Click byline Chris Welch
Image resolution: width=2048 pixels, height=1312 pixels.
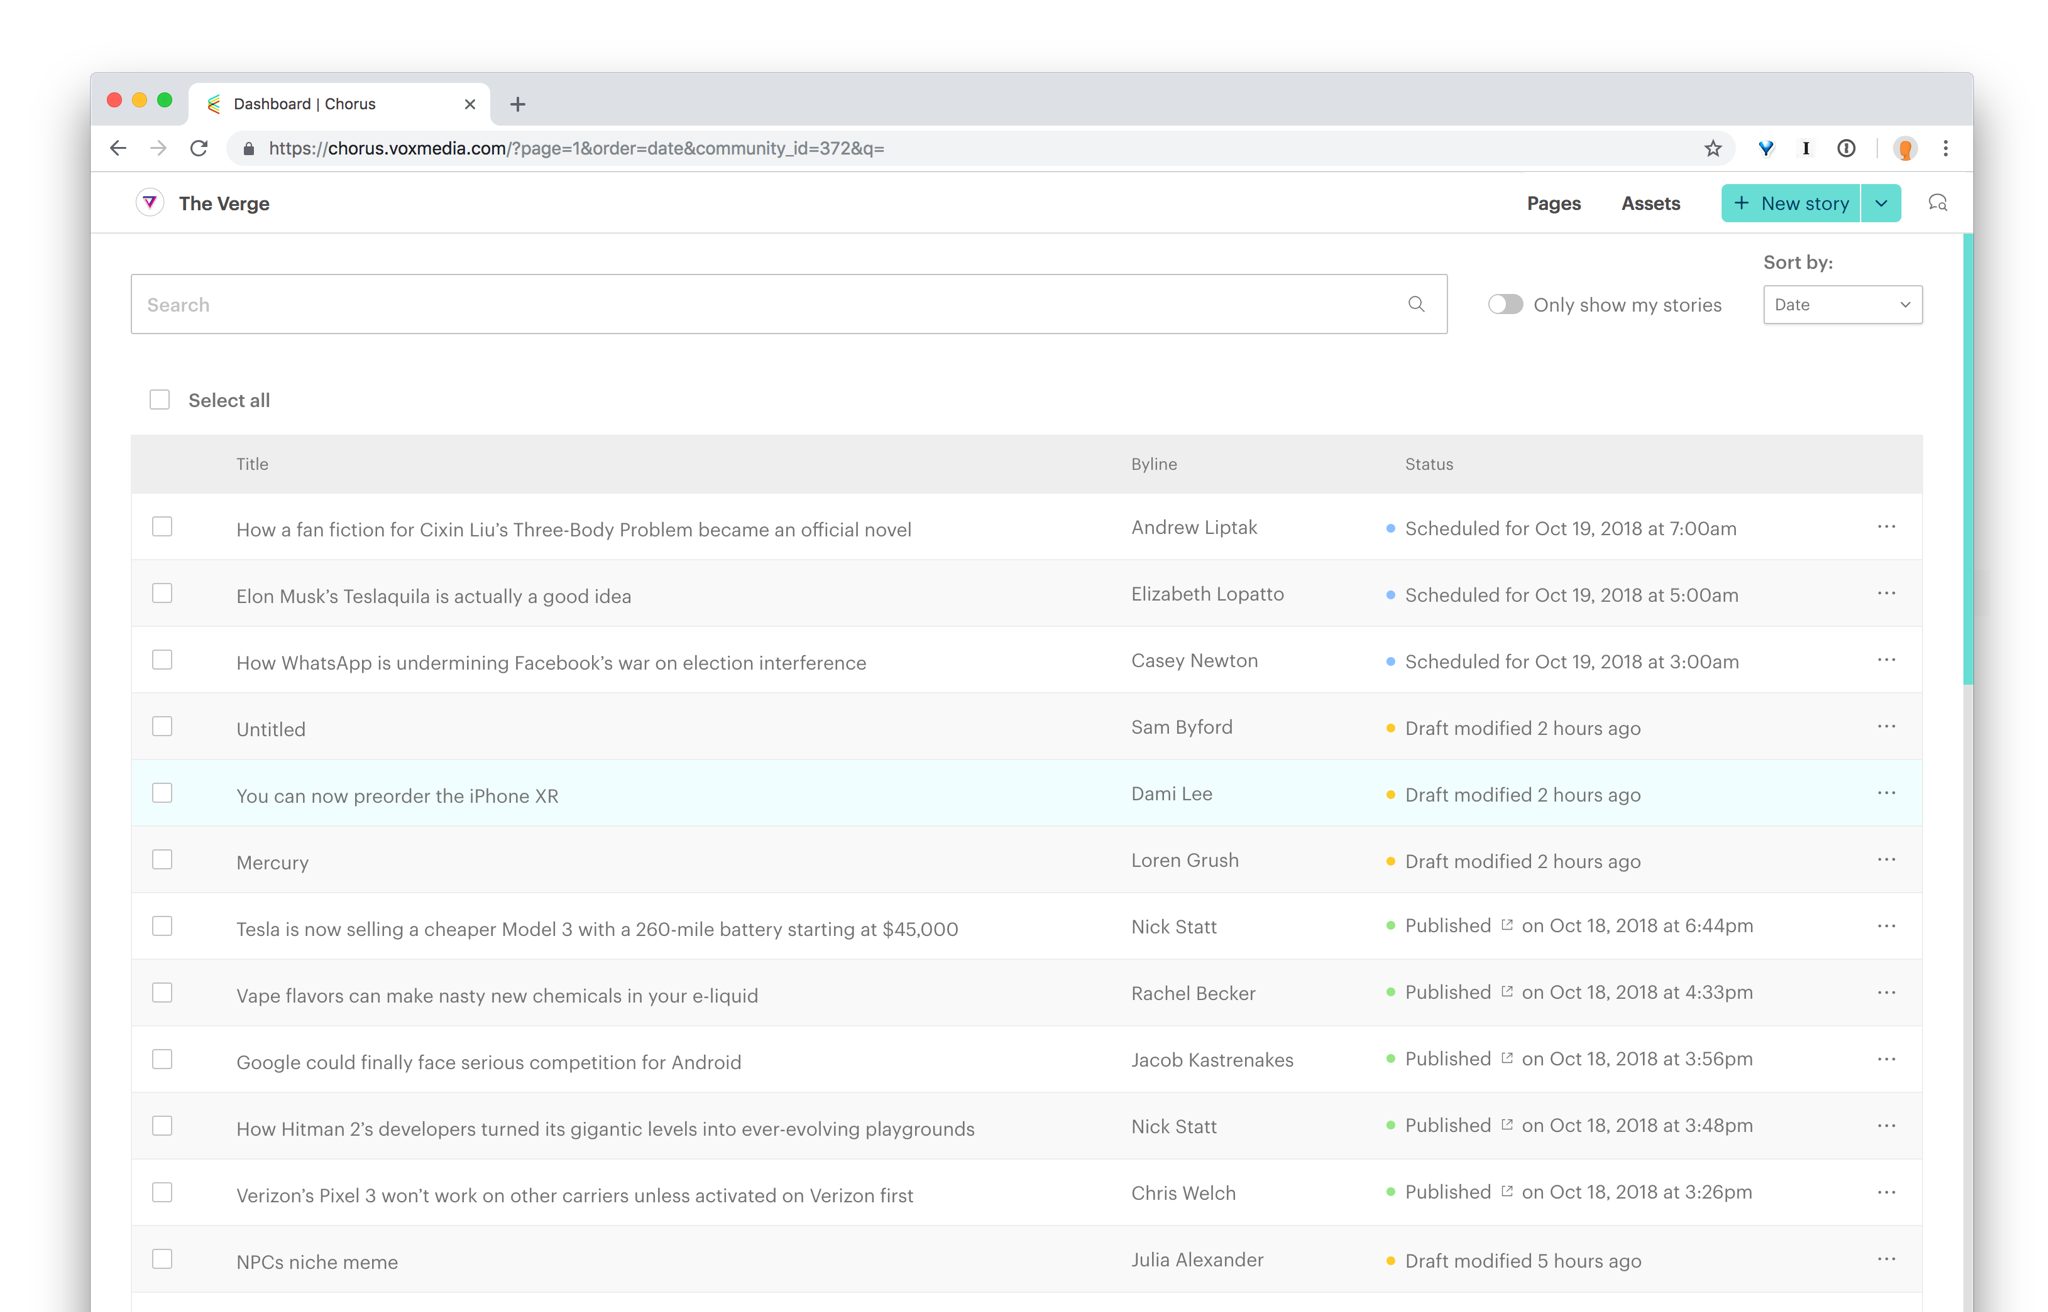pos(1183,1193)
